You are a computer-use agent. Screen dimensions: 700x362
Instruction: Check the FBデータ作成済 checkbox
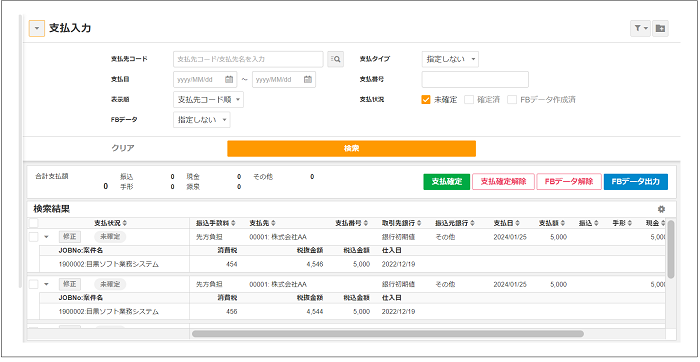point(512,100)
